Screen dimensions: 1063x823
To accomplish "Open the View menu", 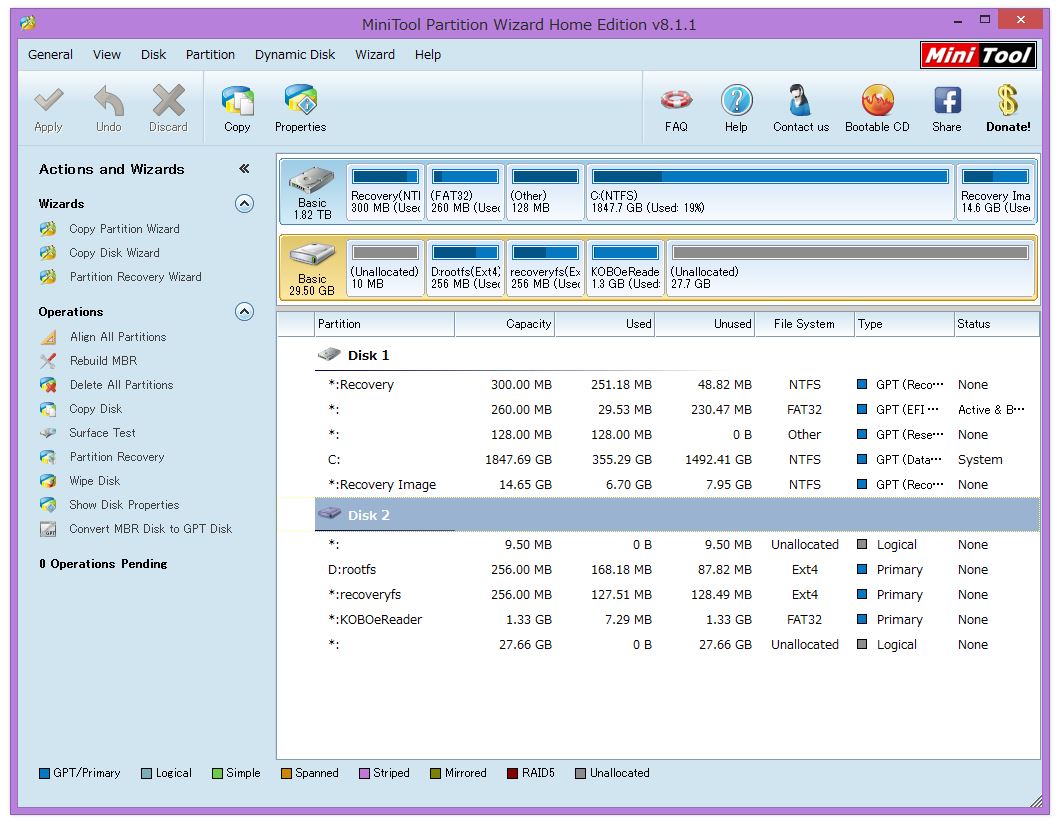I will coord(107,55).
